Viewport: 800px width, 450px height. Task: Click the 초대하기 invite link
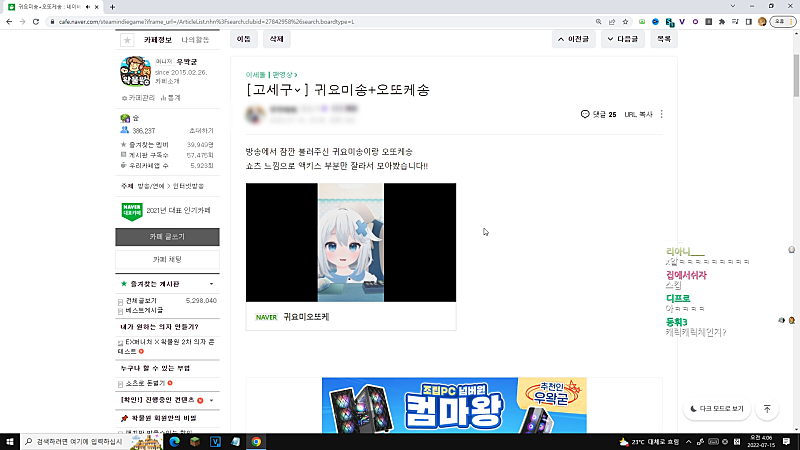[201, 131]
